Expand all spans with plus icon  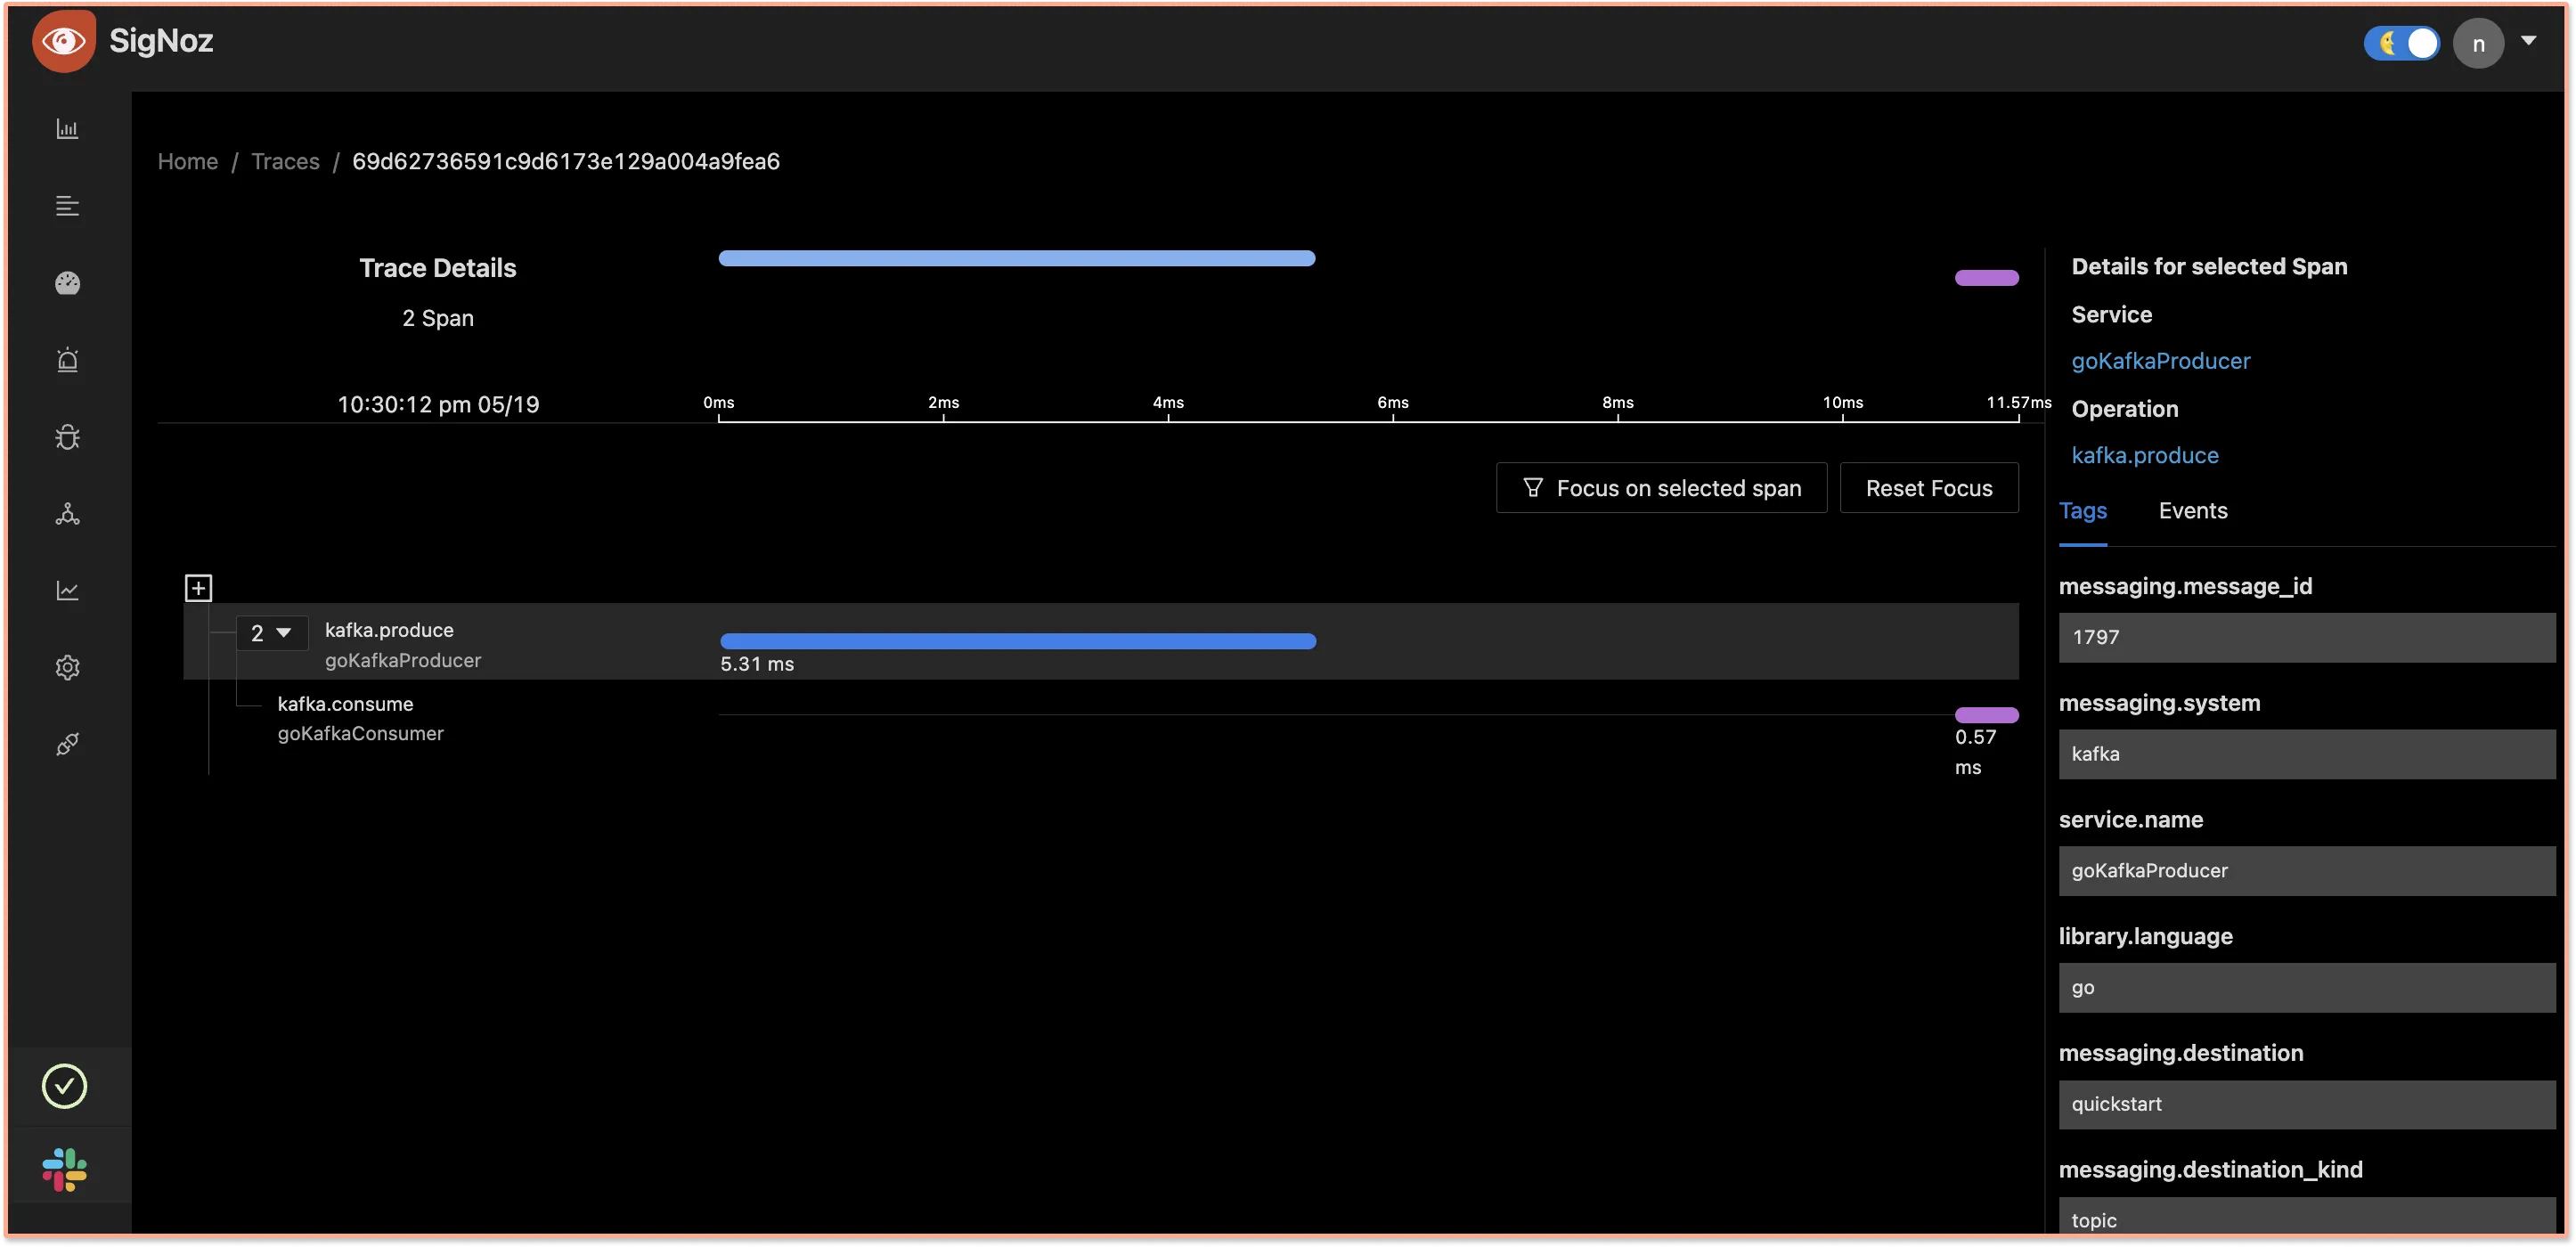coord(198,588)
